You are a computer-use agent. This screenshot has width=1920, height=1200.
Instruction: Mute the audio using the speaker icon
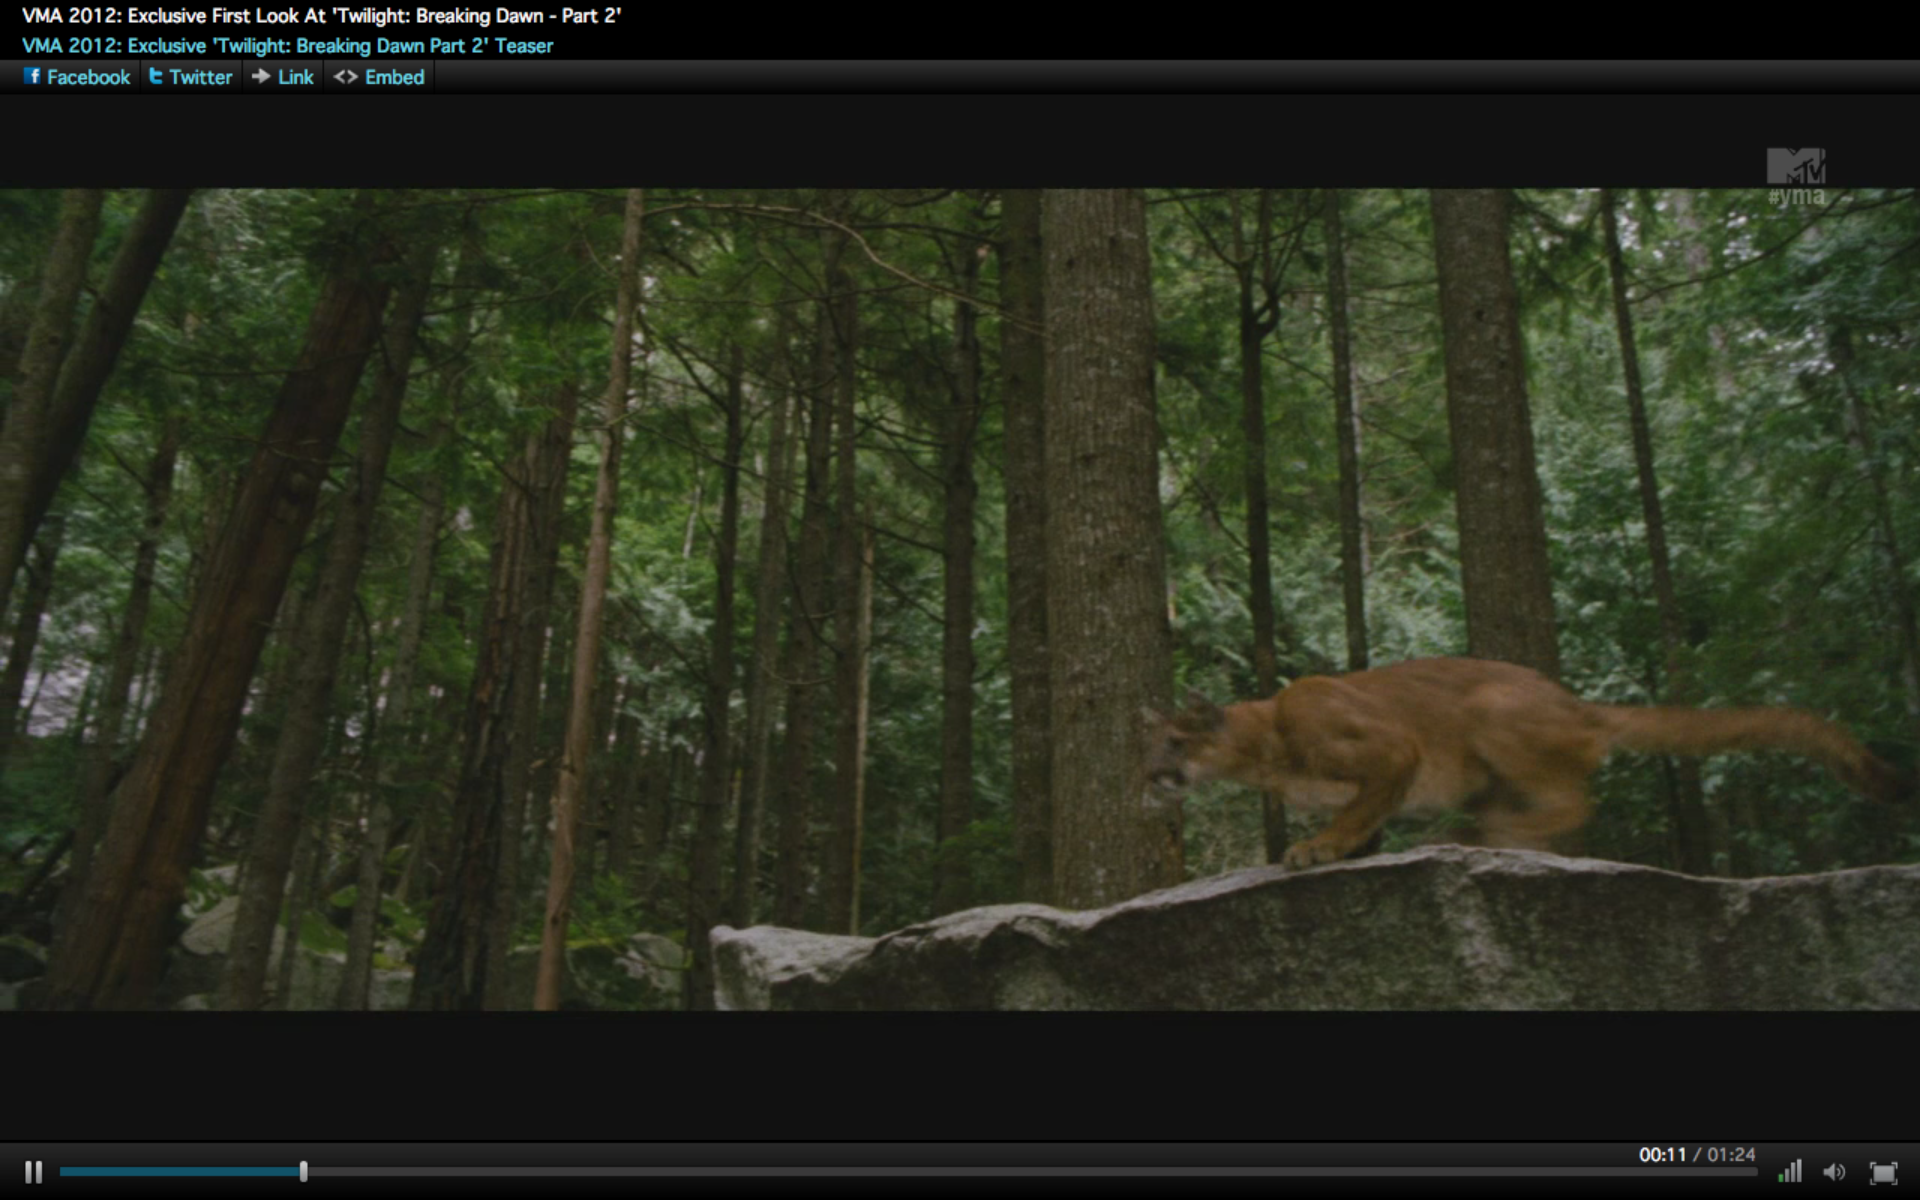pos(1834,1172)
